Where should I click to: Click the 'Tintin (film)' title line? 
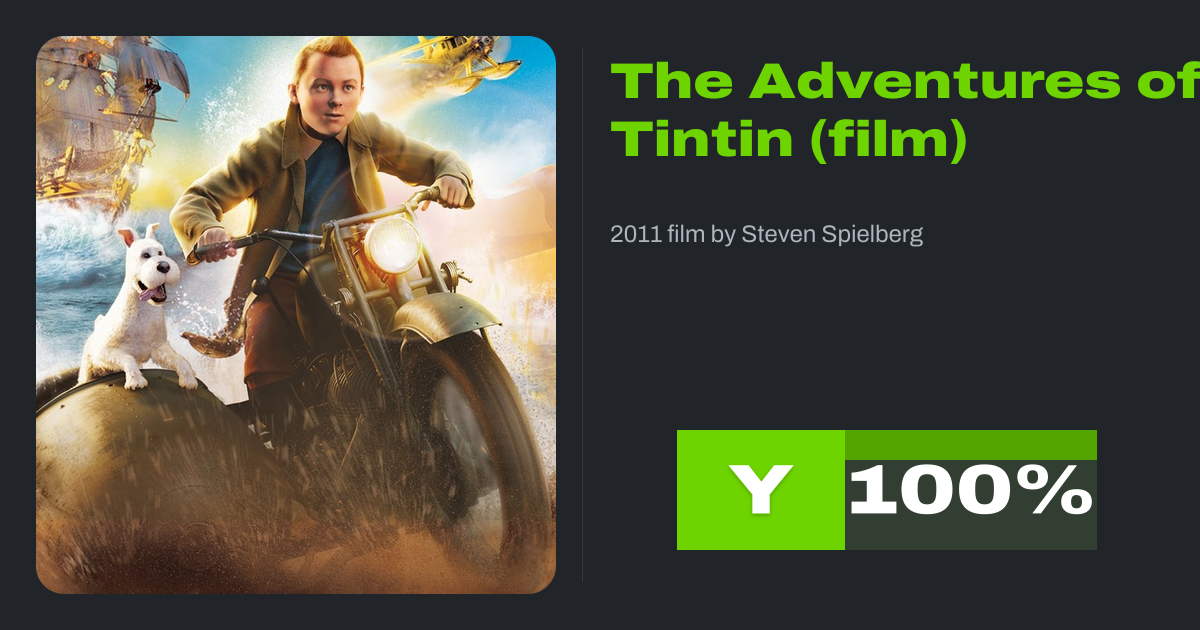click(x=789, y=140)
